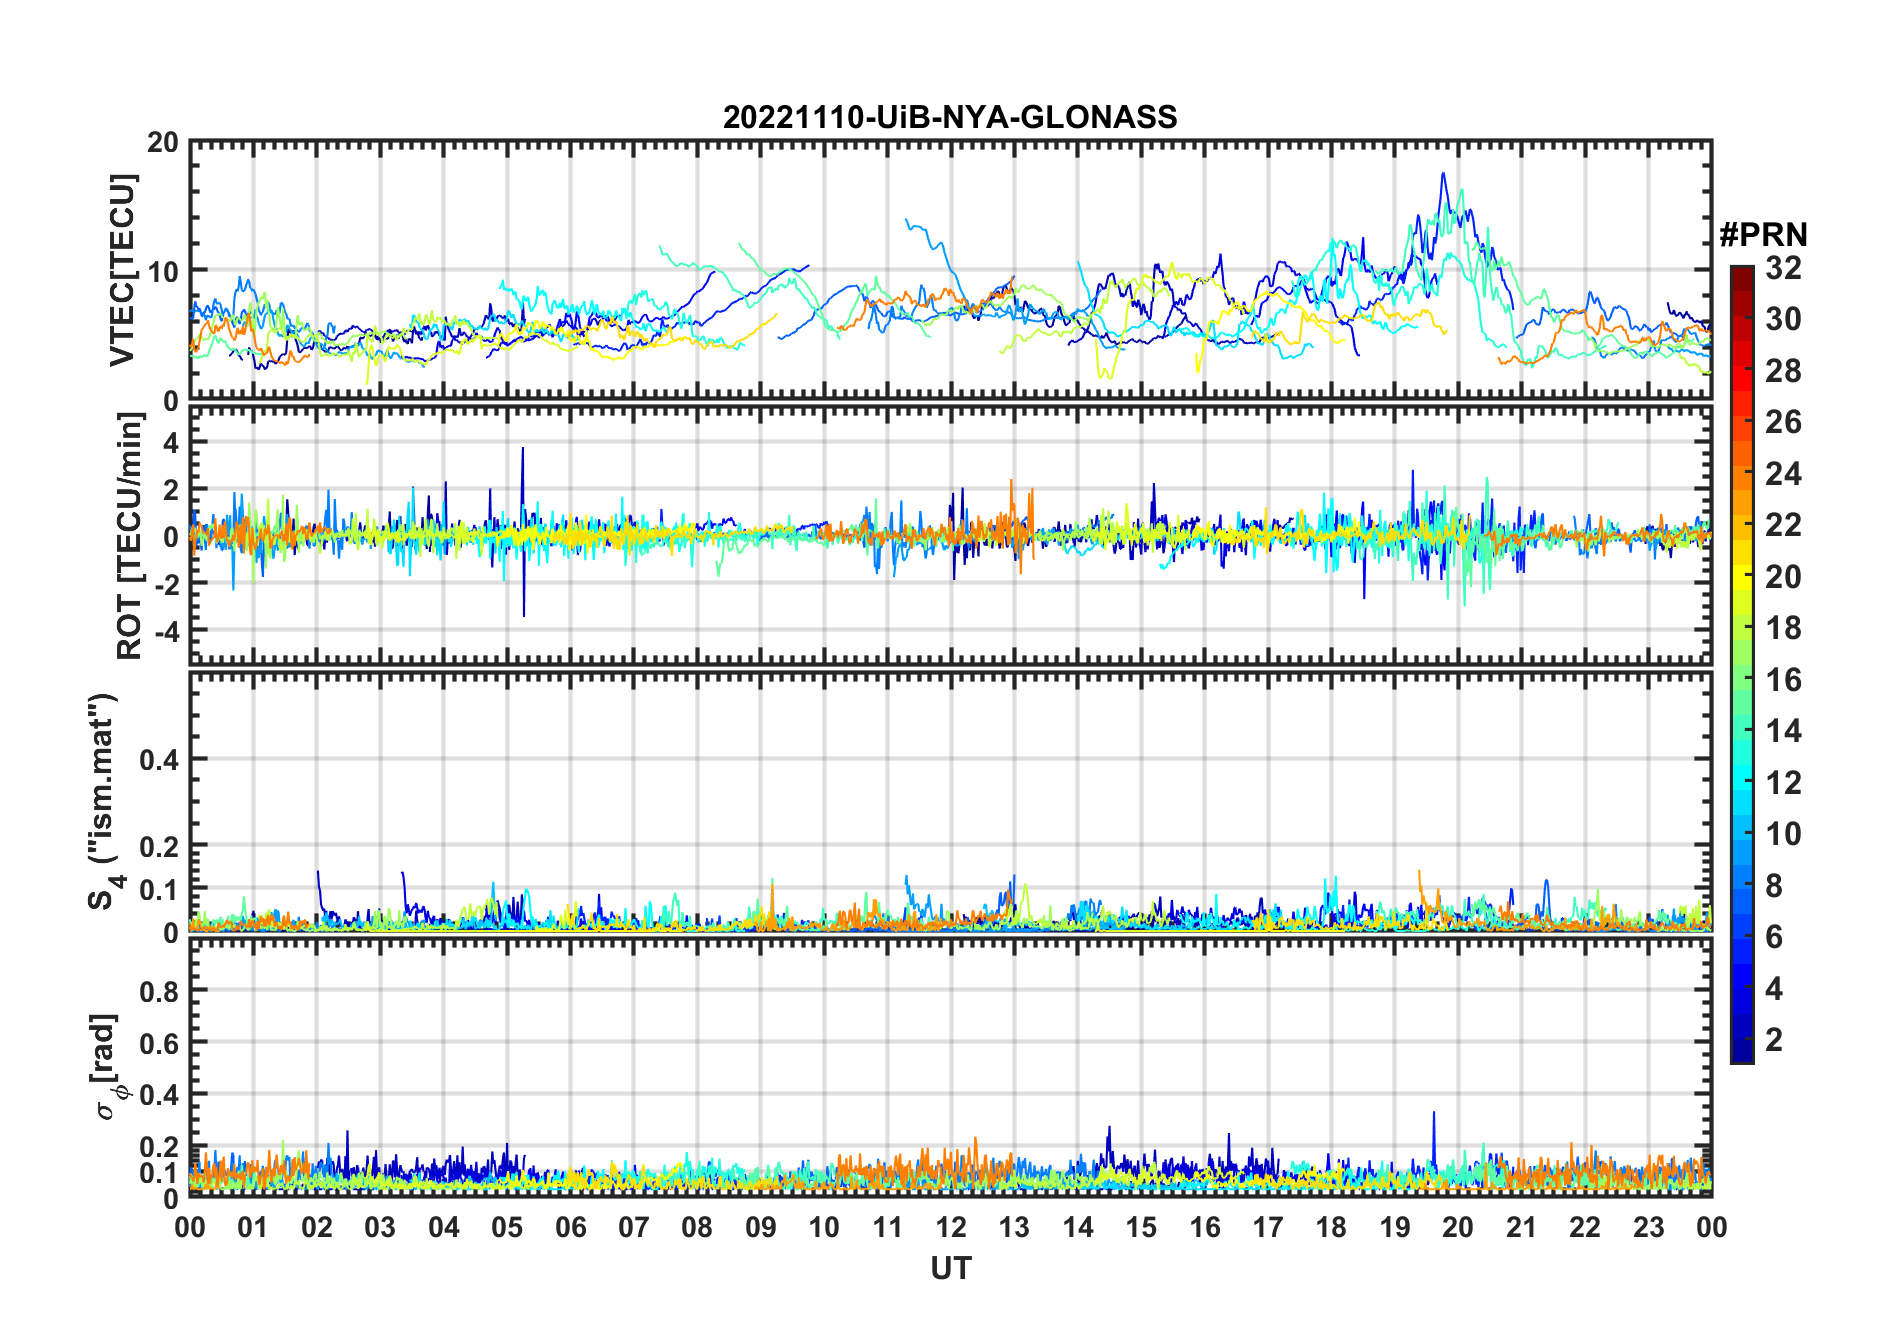Click colorbar tick label 32

coord(1783,268)
